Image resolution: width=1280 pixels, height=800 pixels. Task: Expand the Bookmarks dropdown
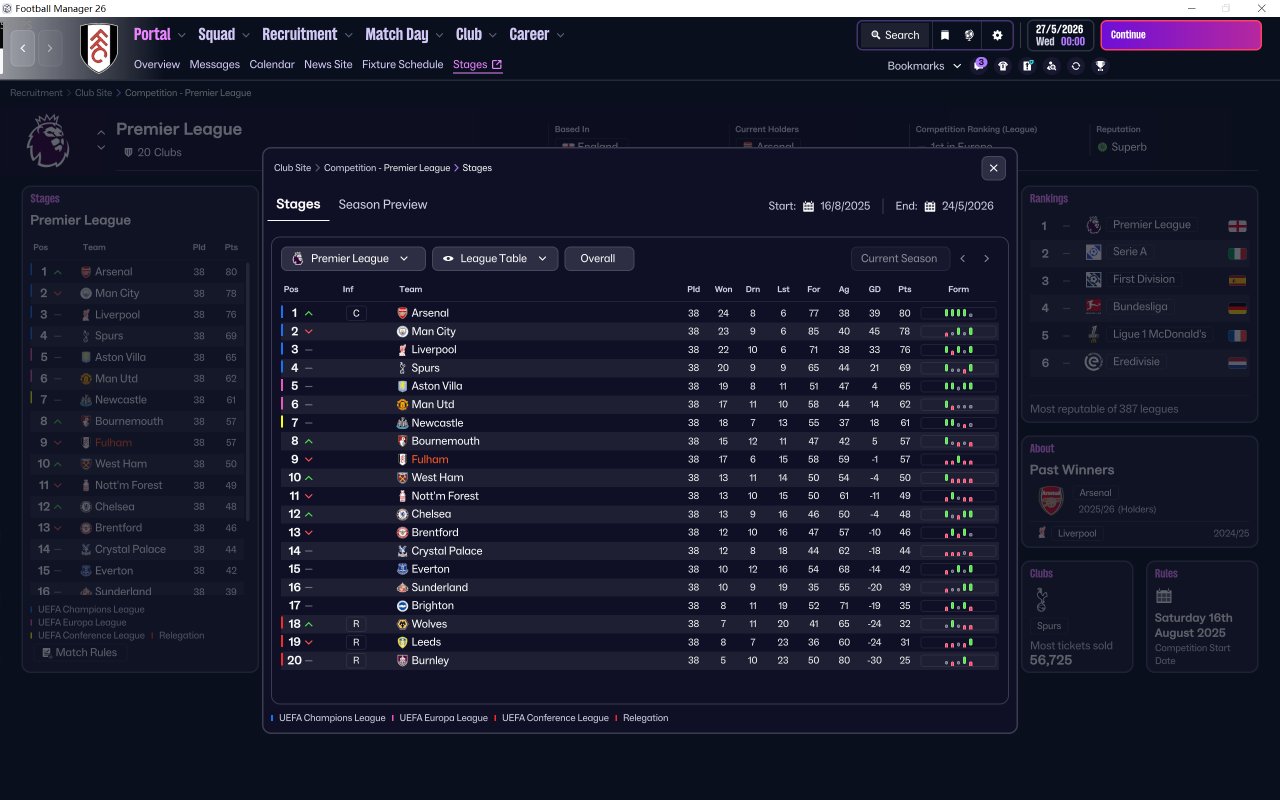[924, 66]
